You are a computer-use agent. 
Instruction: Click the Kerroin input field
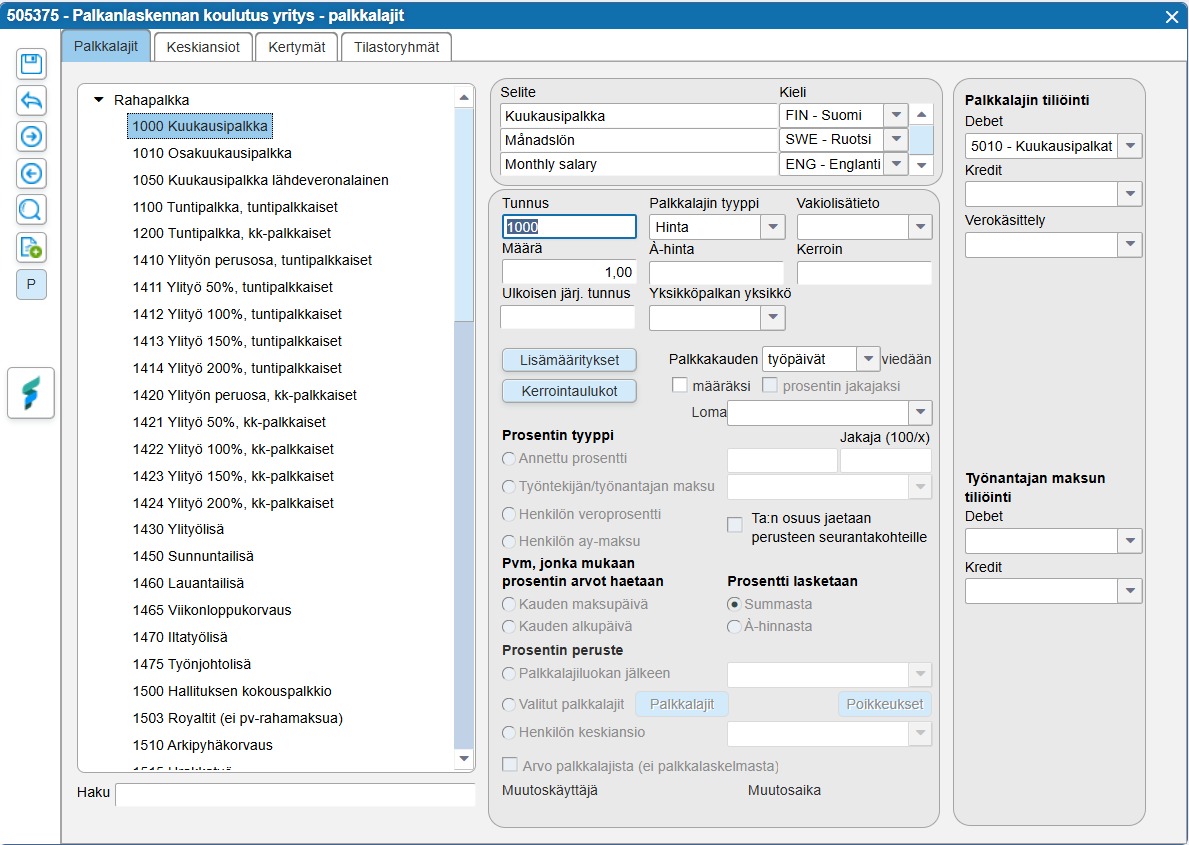[x=864, y=272]
